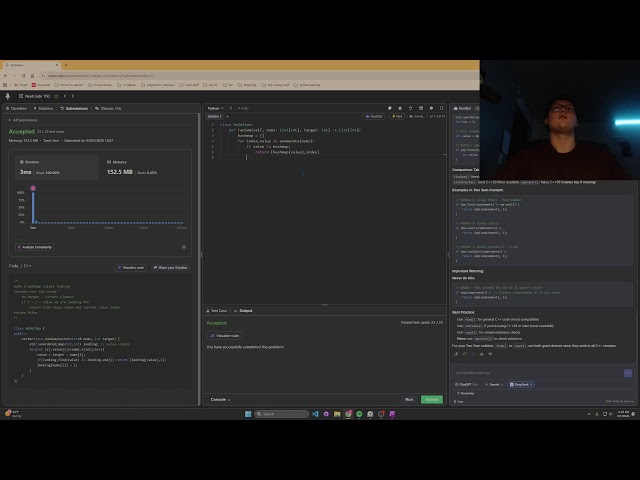Go to the next problem arrow
This screenshot has width=640, height=480.
pyautogui.click(x=73, y=96)
